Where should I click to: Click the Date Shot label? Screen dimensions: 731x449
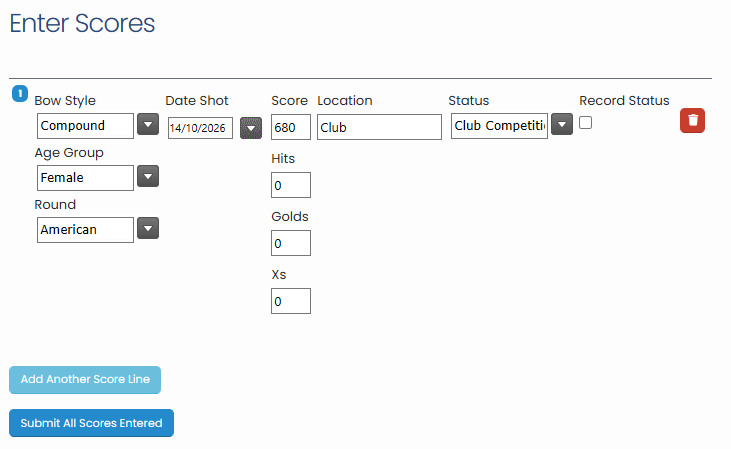(x=197, y=100)
